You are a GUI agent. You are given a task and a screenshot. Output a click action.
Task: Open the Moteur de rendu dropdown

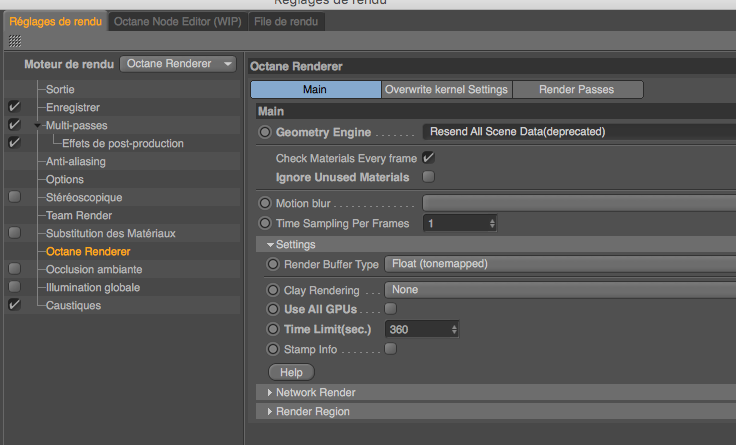[177, 64]
